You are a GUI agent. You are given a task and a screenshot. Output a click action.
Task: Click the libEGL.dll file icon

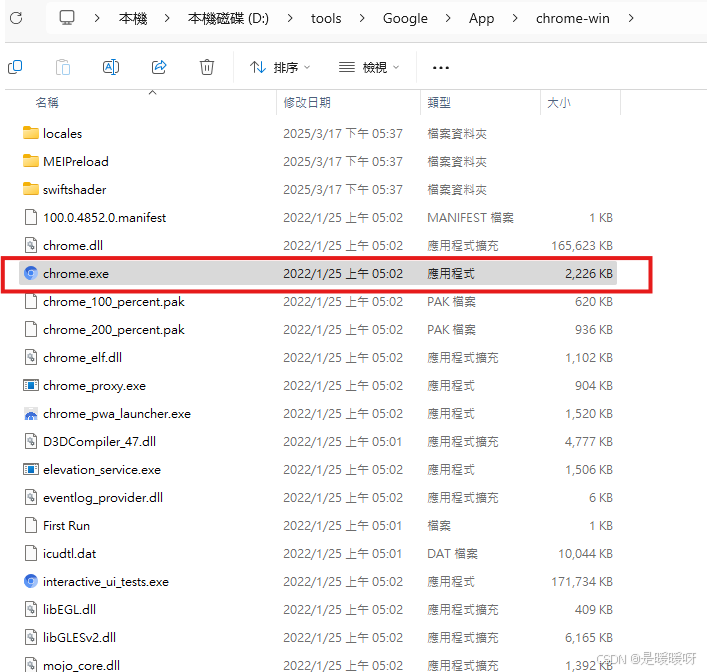(x=31, y=609)
